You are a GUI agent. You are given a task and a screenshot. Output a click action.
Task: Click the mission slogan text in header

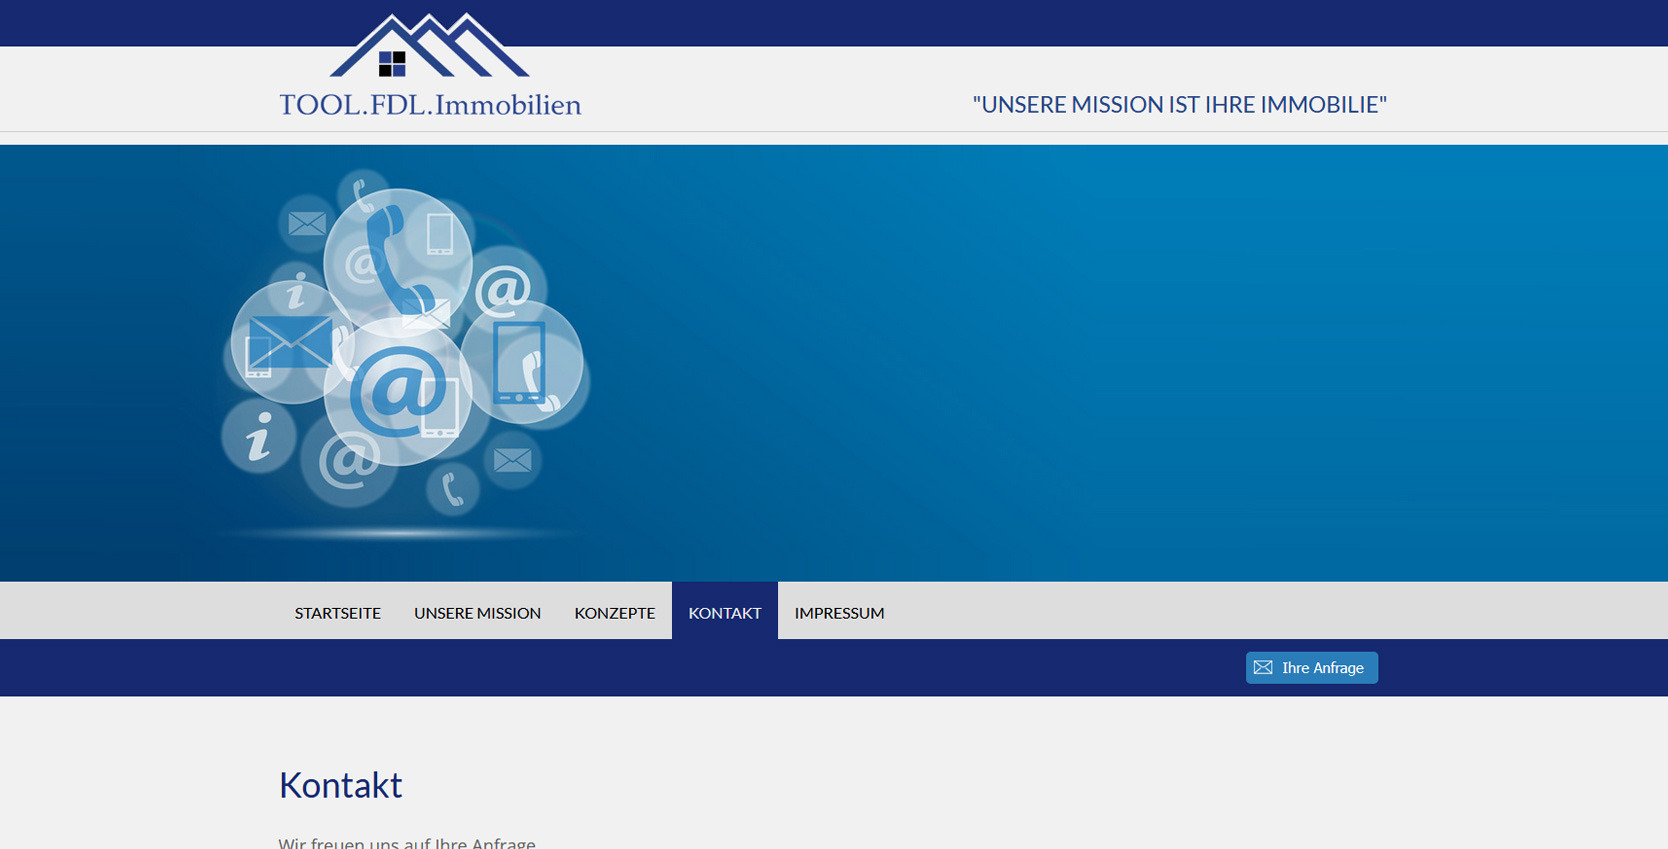[1179, 105]
